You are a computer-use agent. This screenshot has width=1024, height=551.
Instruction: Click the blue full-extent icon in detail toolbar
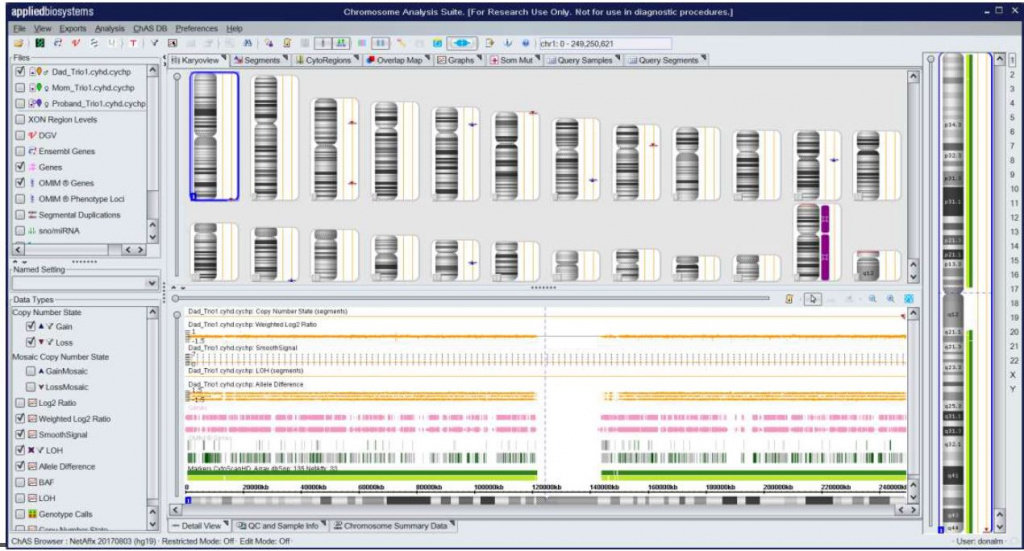tap(908, 298)
